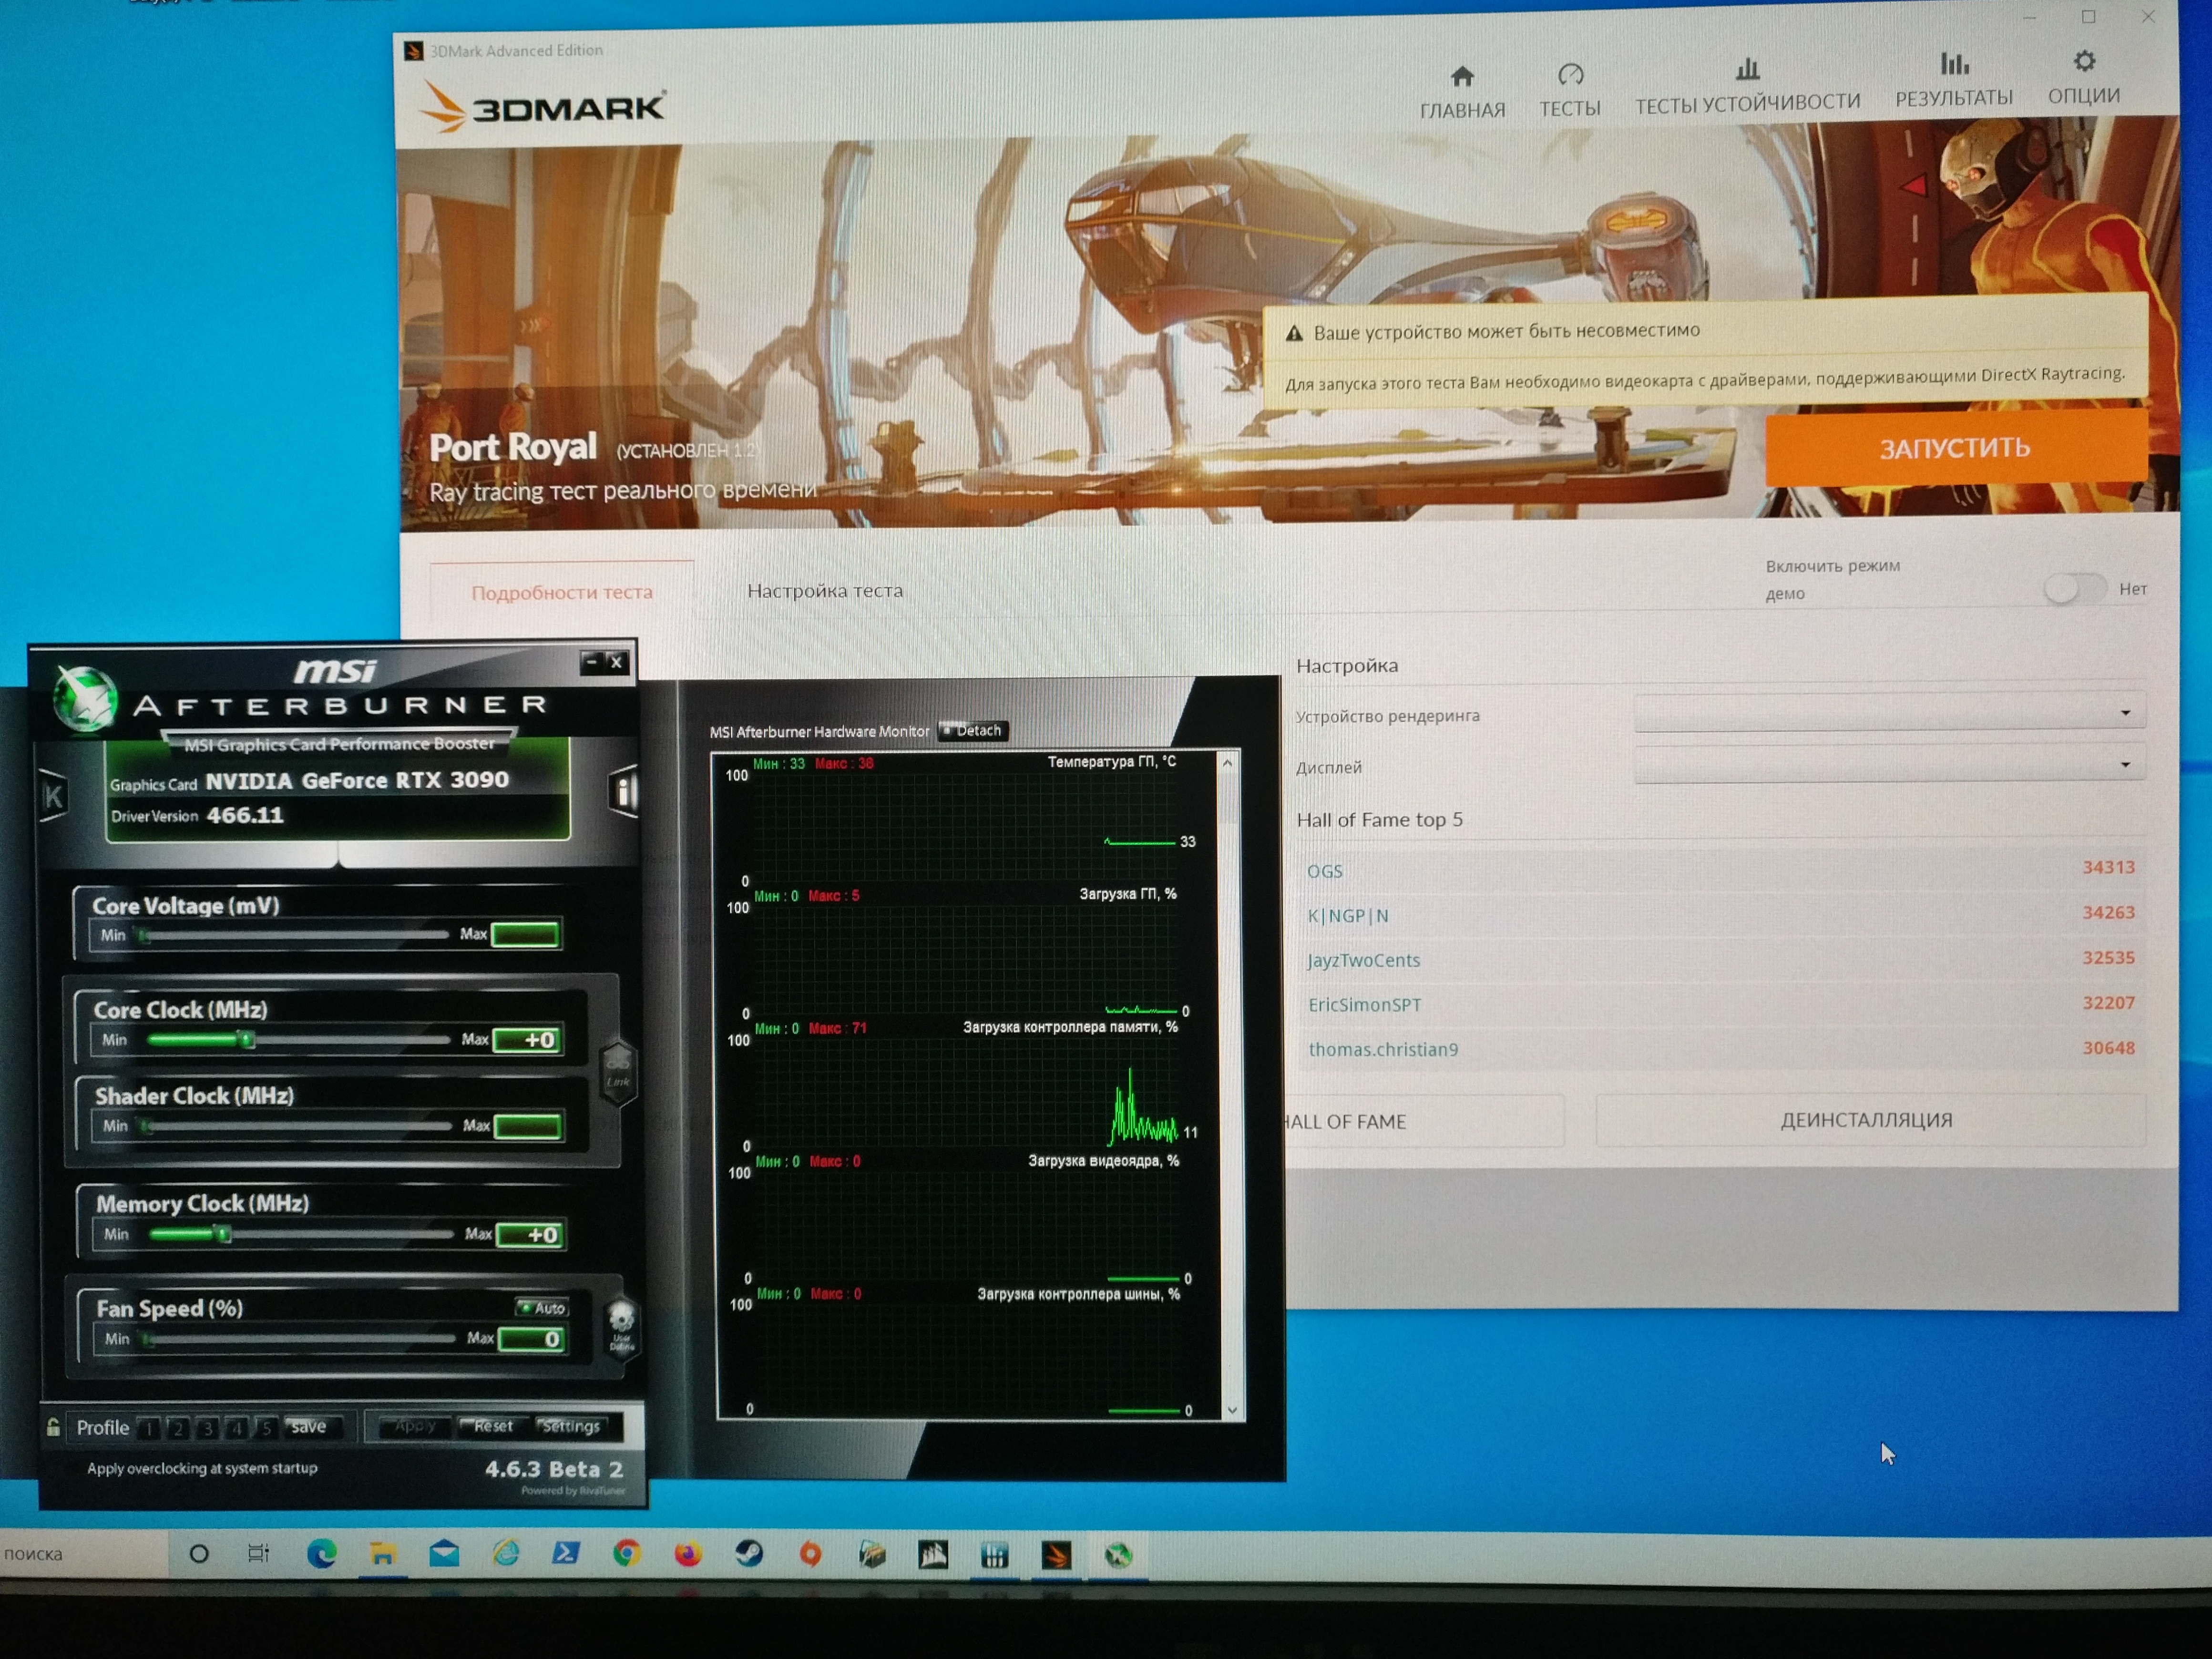Click the ДЕИНСТАЛЛЯЦИЯ uninstall button
The image size is (2212, 1659).
1865,1120
